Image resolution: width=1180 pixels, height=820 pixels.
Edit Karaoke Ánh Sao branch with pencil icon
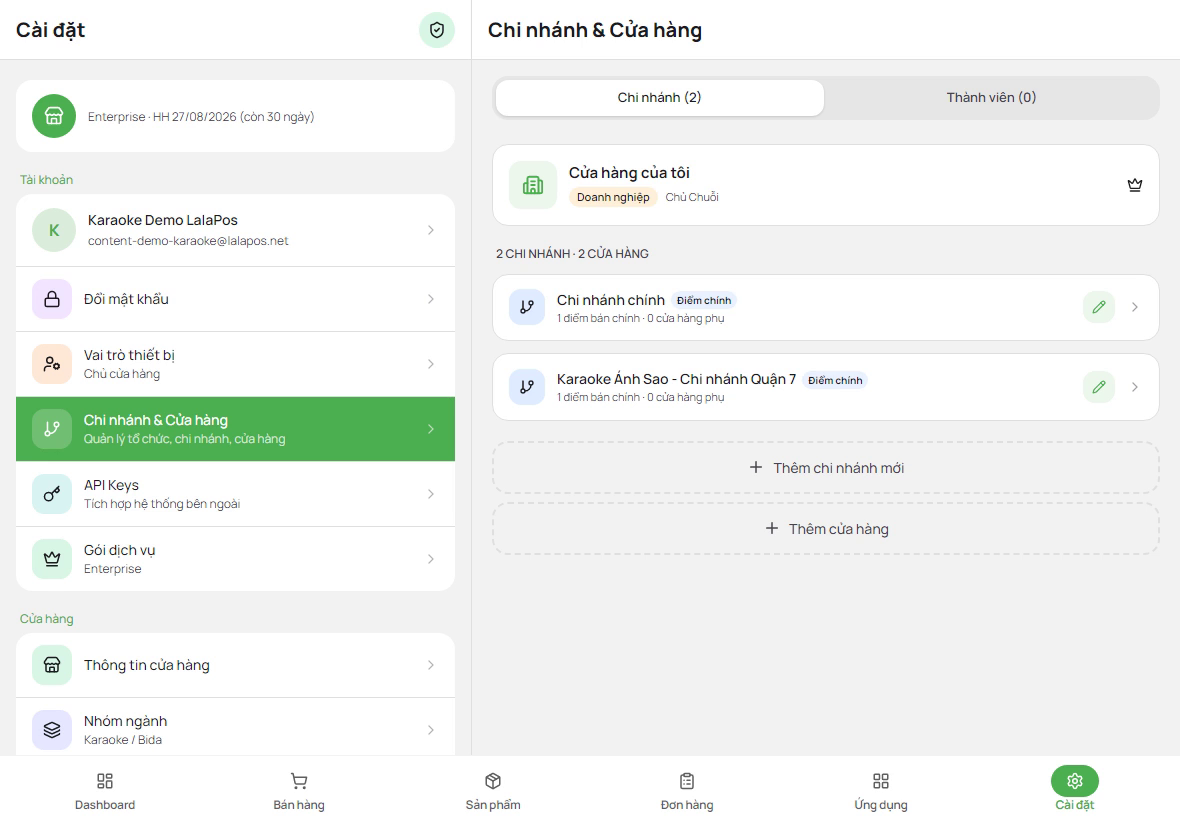pyautogui.click(x=1099, y=387)
